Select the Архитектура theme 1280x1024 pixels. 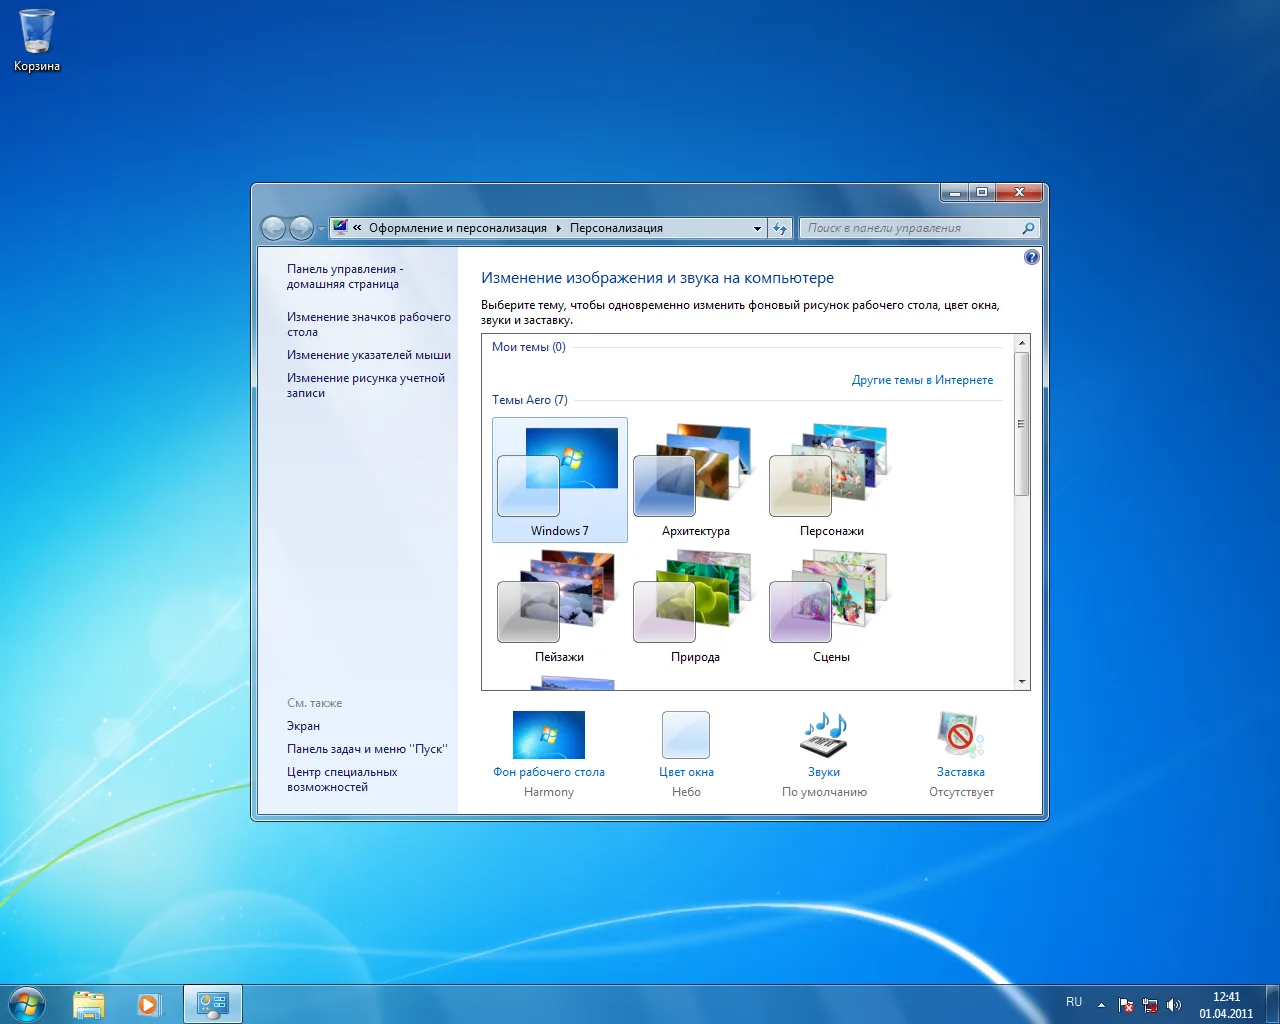[696, 480]
